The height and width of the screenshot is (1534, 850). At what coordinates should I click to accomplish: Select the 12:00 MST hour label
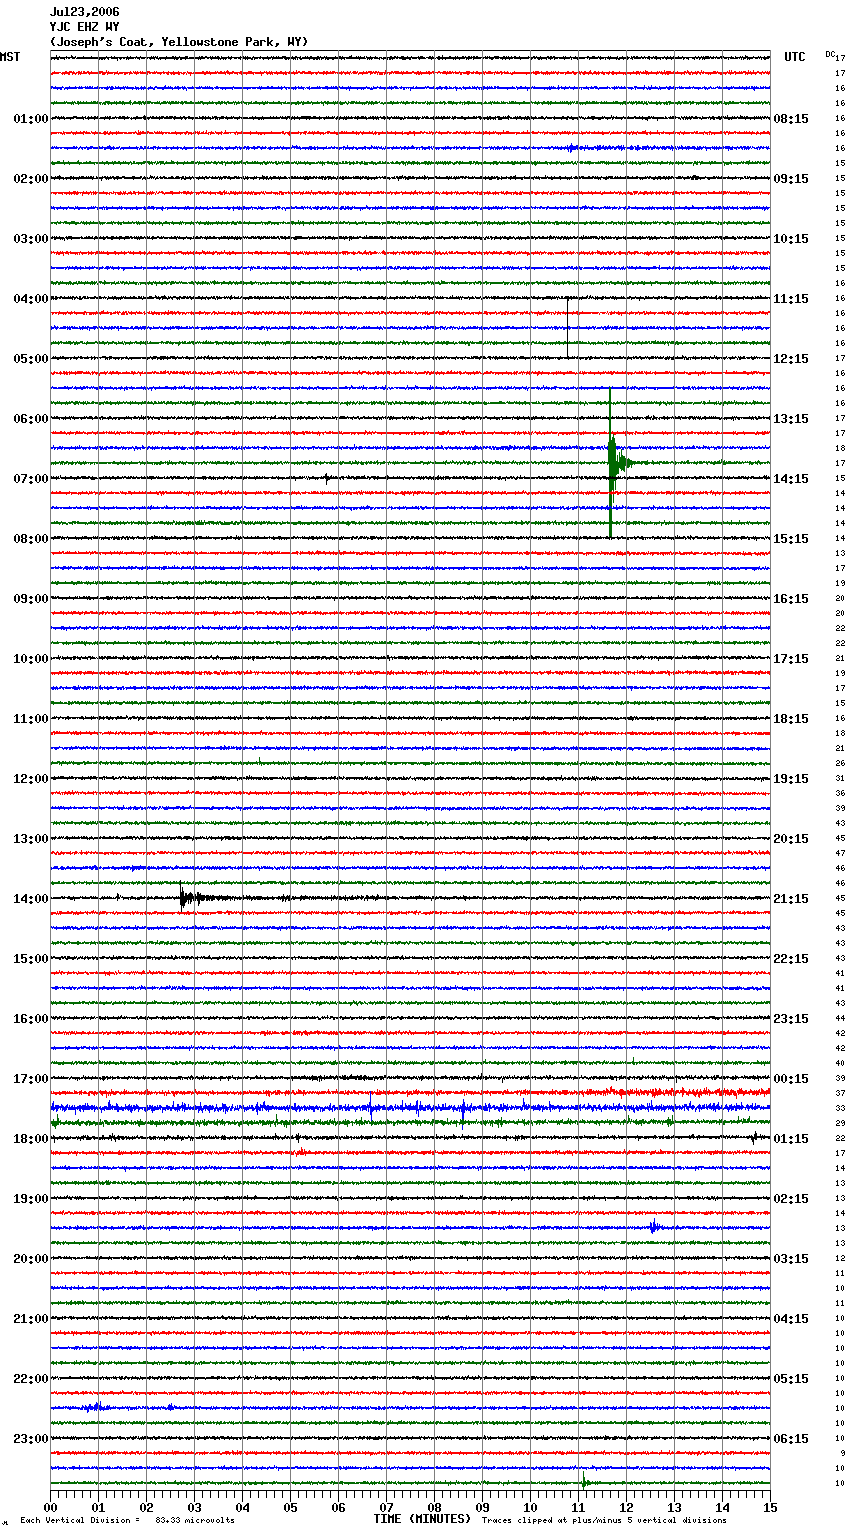point(30,779)
